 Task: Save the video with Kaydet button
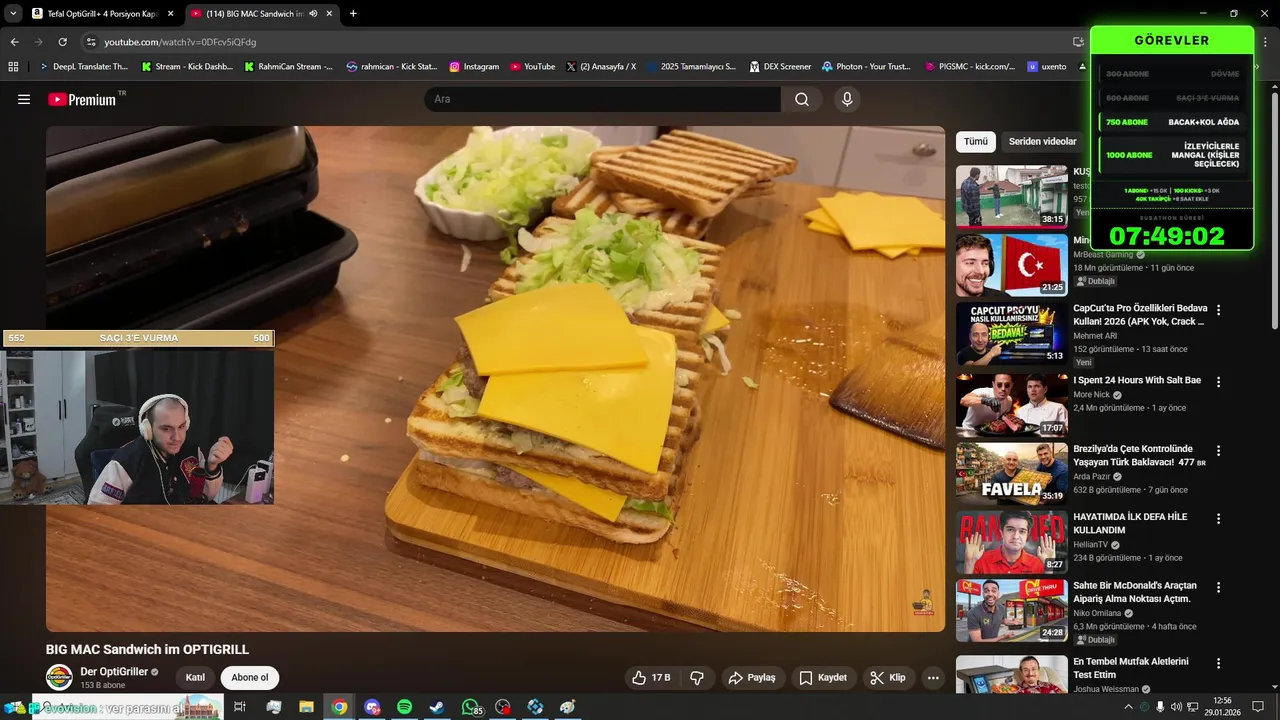pyautogui.click(x=823, y=678)
